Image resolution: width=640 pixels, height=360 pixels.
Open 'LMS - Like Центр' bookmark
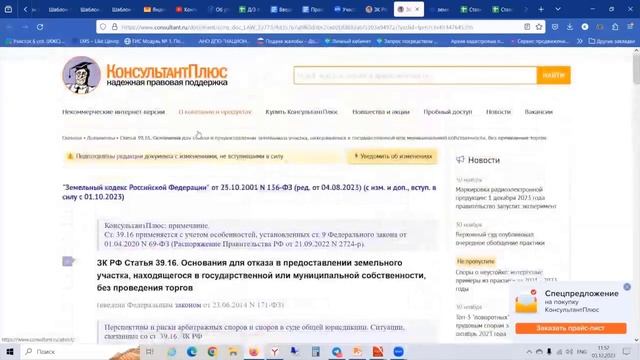(96, 41)
